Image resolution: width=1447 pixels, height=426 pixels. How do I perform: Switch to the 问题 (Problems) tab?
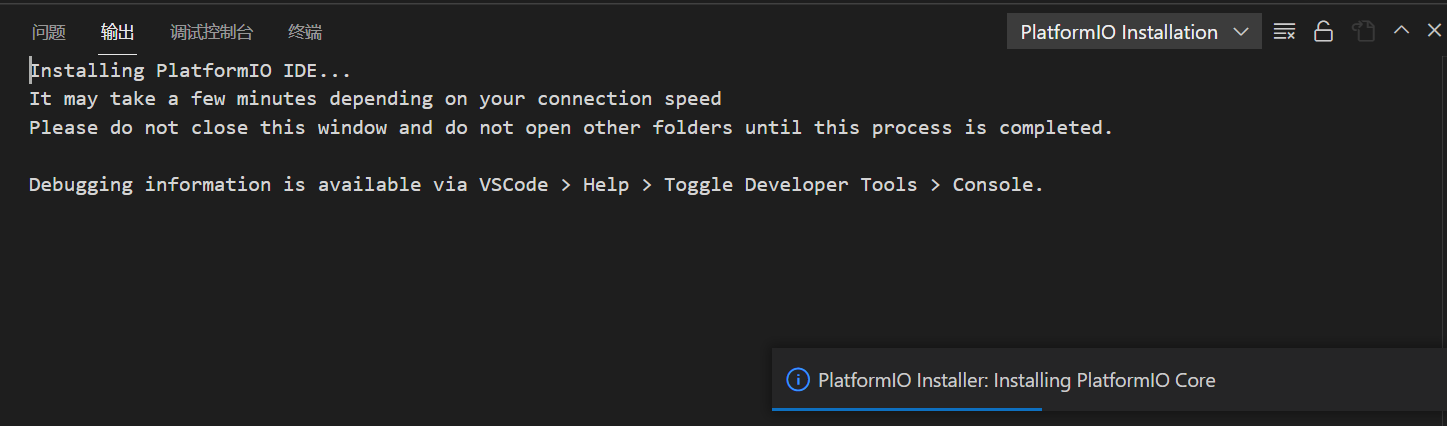click(x=48, y=32)
